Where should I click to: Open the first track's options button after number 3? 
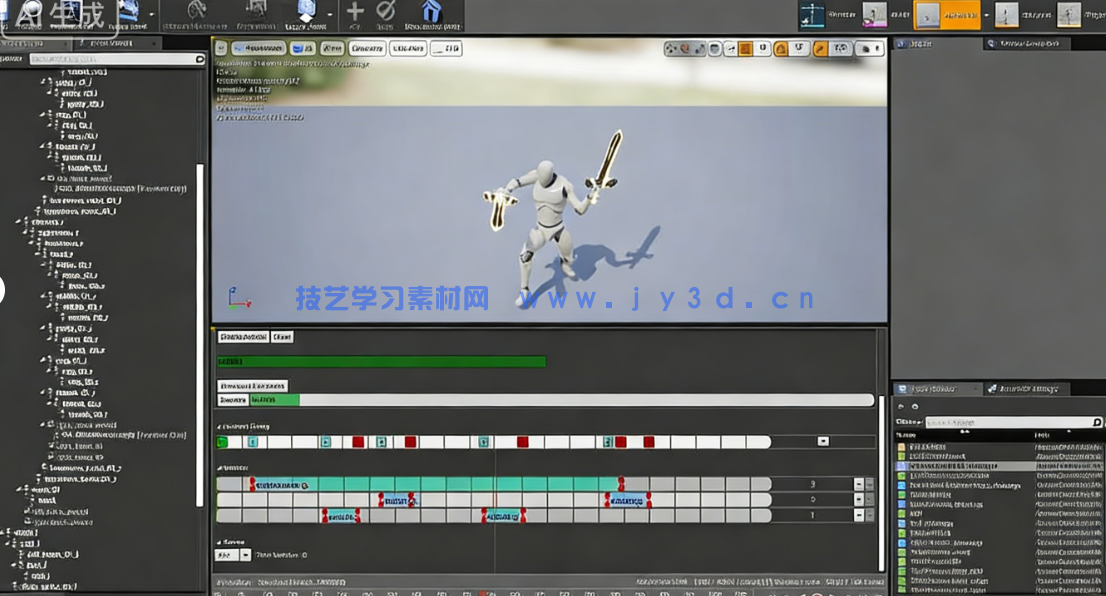point(857,484)
